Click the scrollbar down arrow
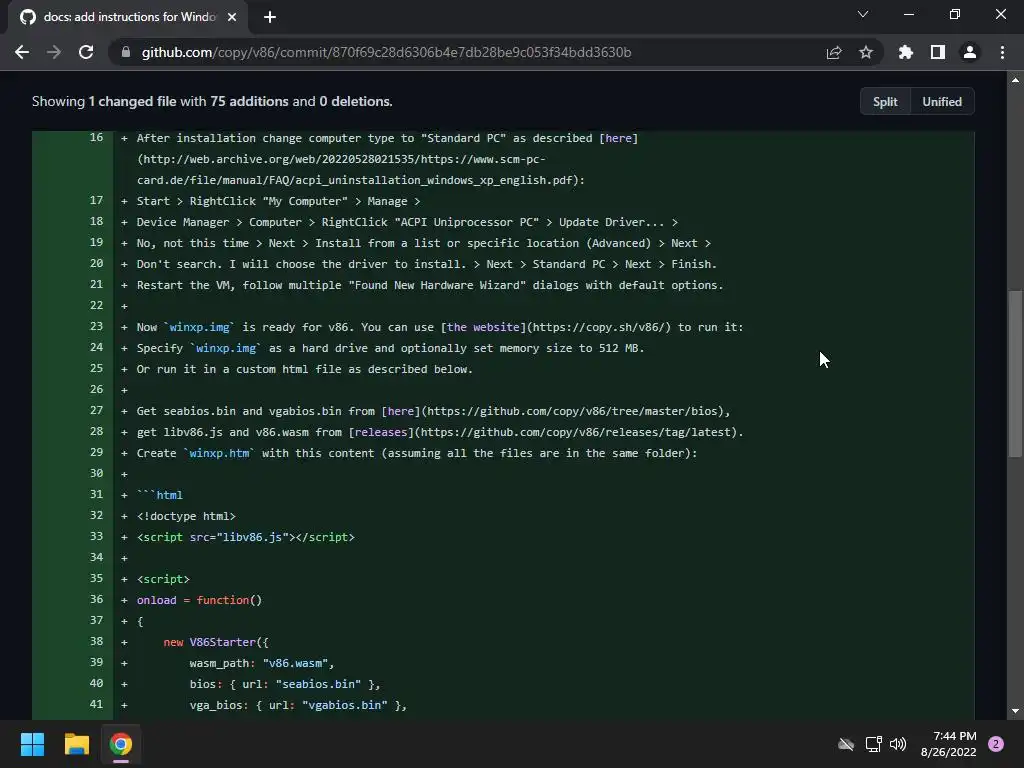Screen dimensions: 1024x768 [x=1015, y=711]
